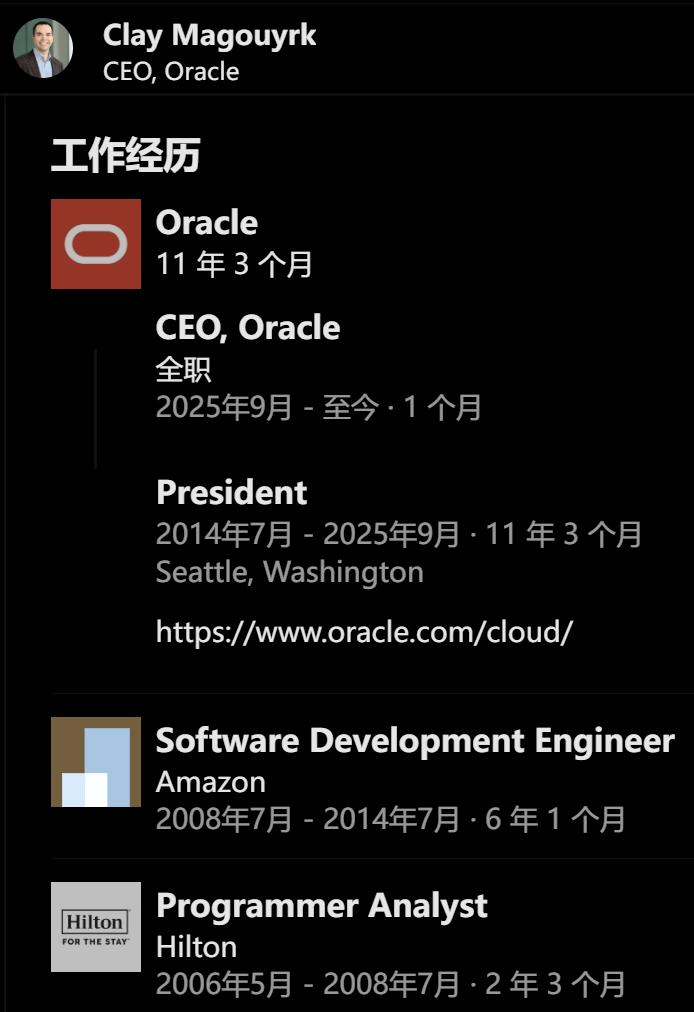
Task: Click the Hilton company name text
Action: 196,947
